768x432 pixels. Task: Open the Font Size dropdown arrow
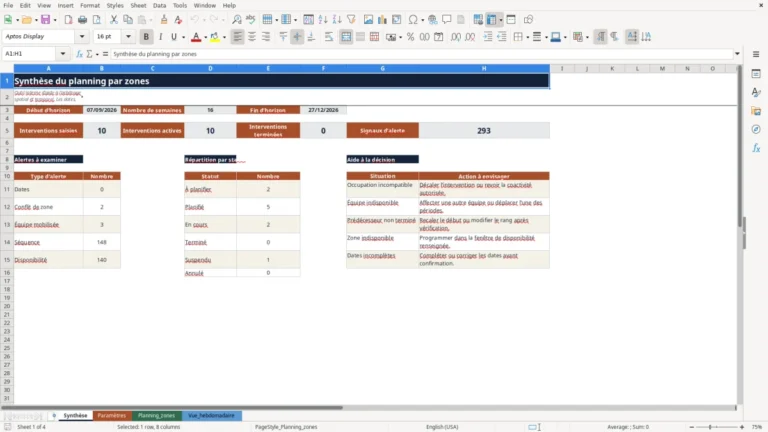tap(128, 36)
